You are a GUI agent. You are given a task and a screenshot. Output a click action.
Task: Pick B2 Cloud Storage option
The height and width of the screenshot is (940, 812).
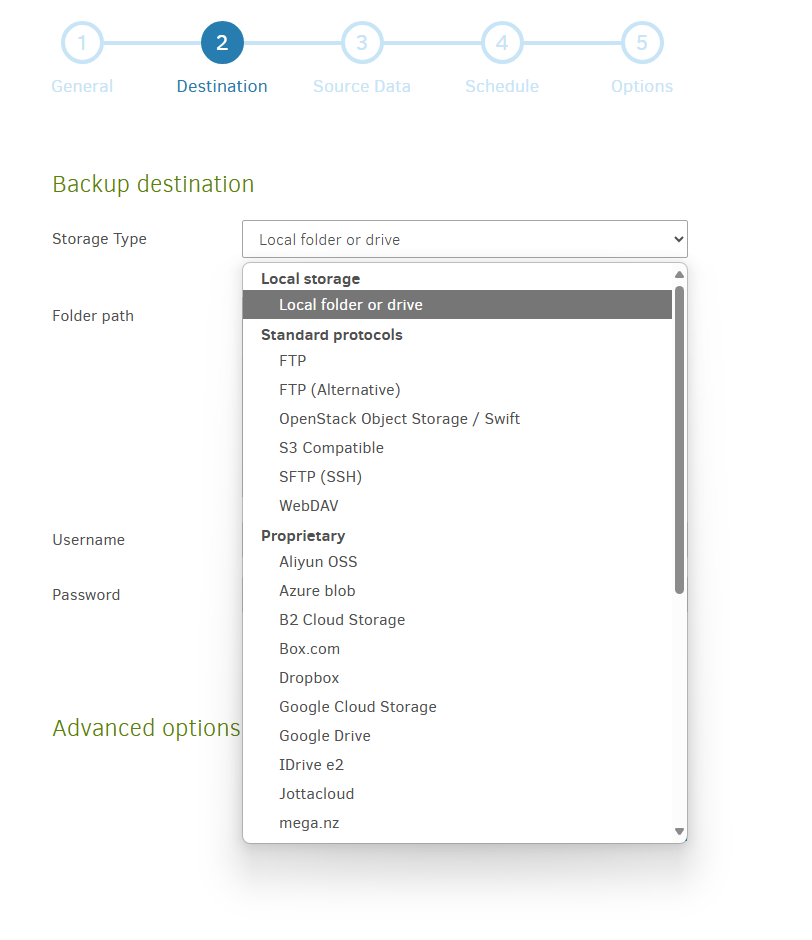(x=342, y=619)
